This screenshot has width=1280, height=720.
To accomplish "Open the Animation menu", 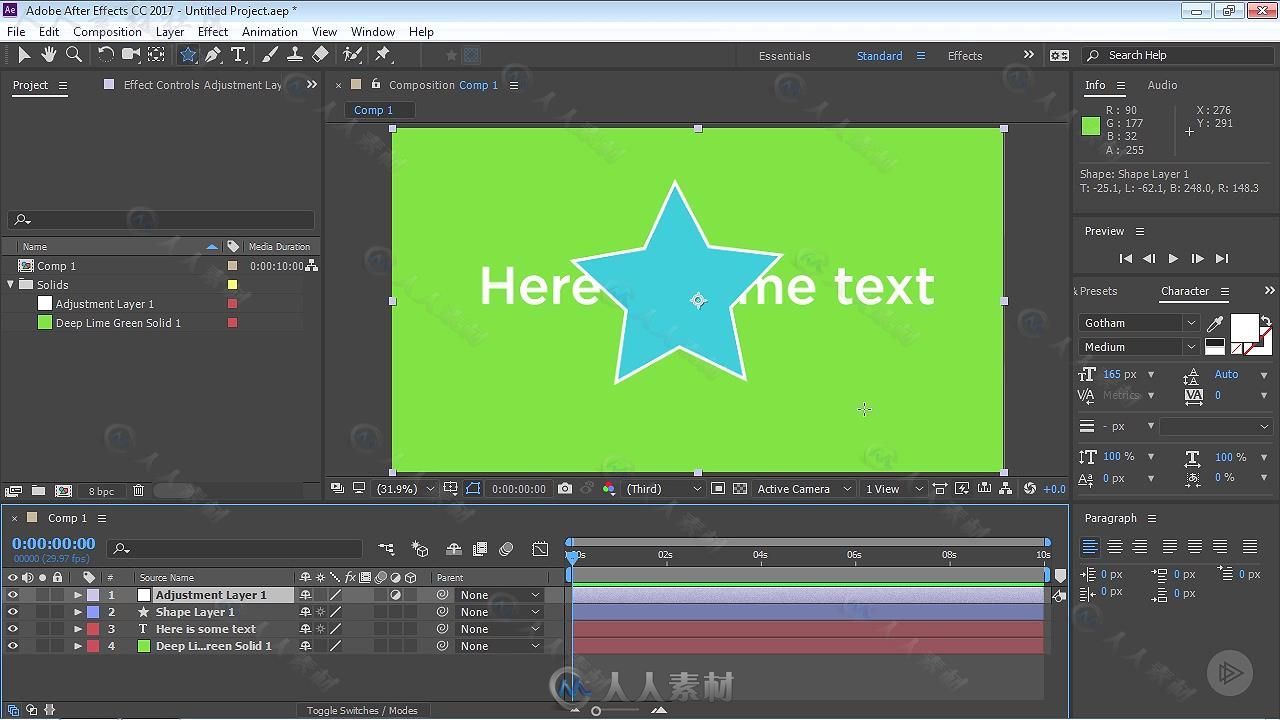I will pyautogui.click(x=270, y=31).
